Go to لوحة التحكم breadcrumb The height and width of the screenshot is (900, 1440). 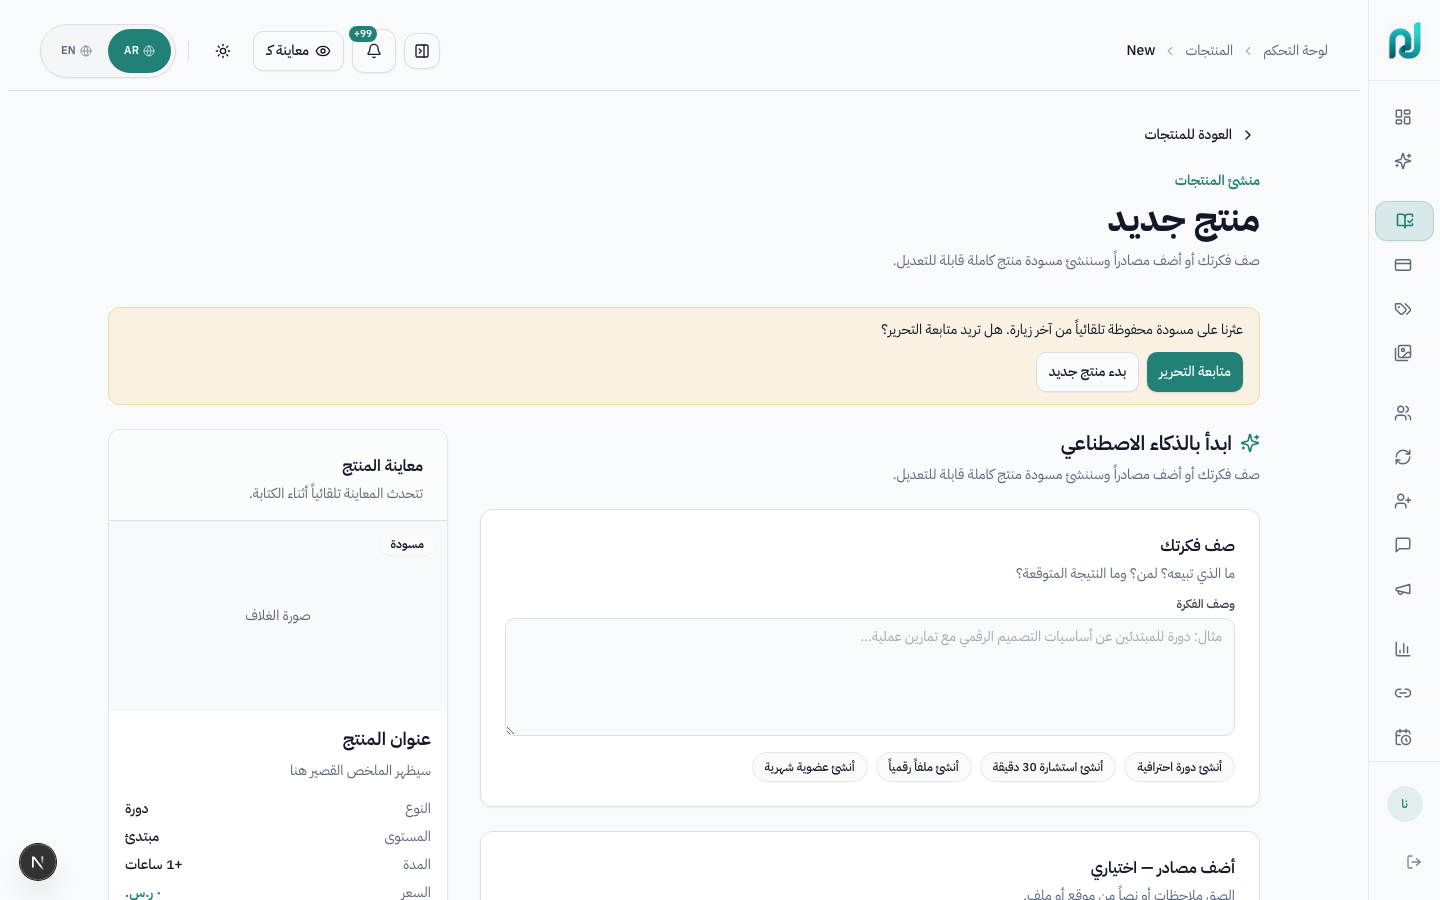click(x=1295, y=50)
